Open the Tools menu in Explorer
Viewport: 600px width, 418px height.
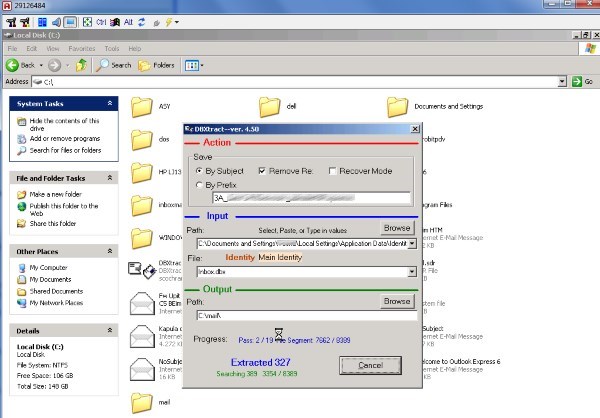tap(112, 49)
